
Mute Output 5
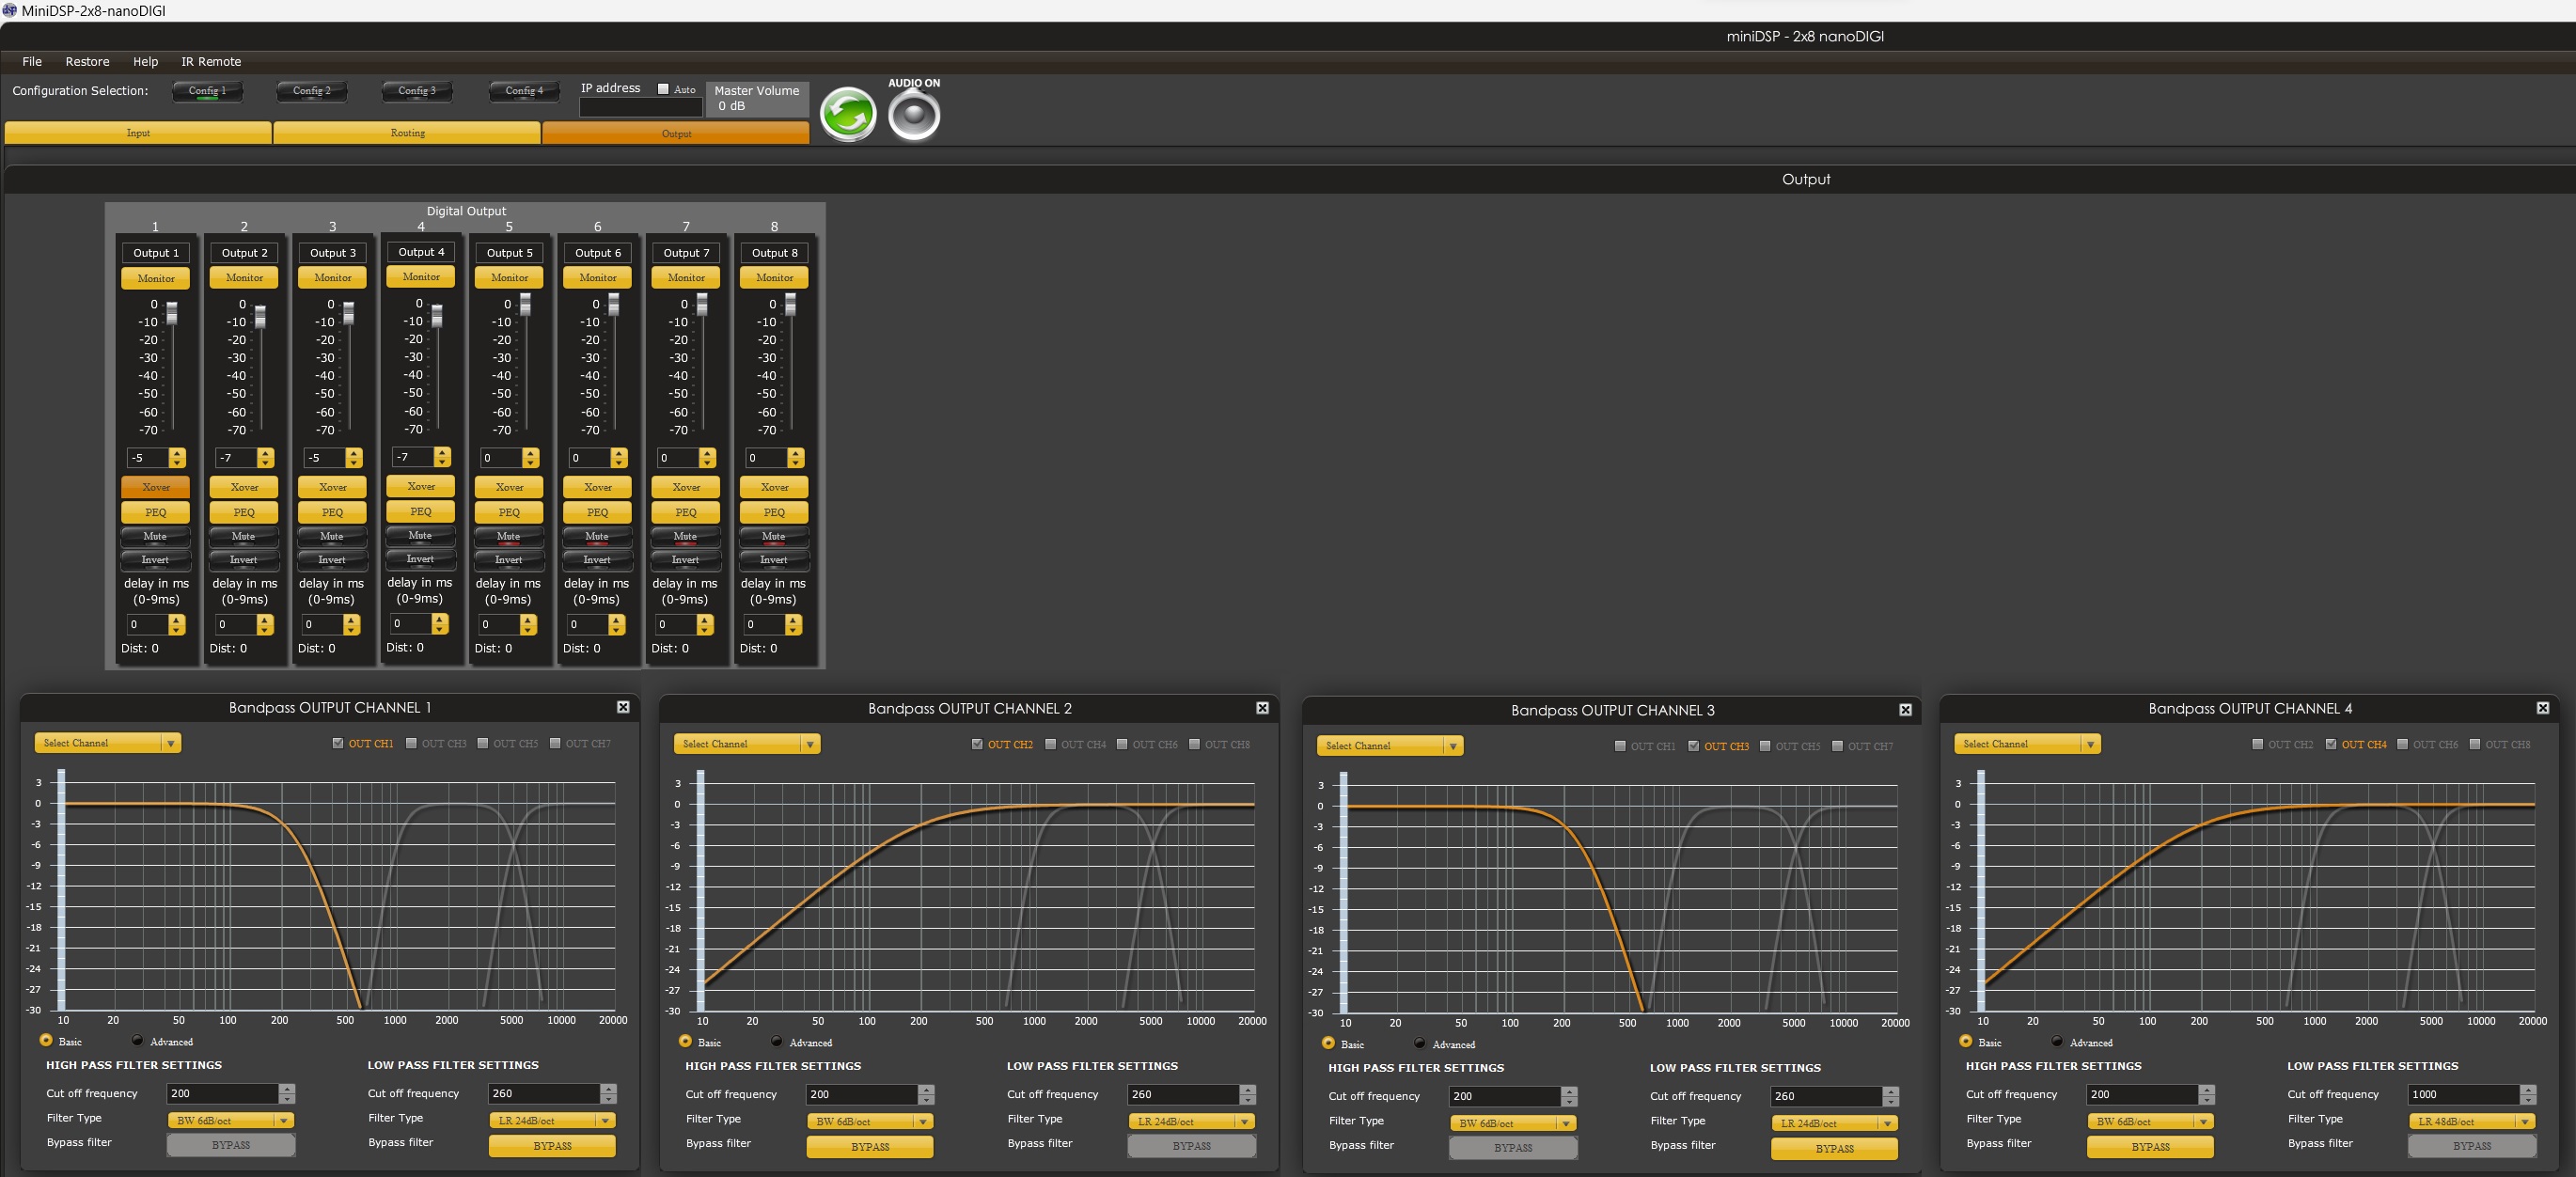pyautogui.click(x=509, y=537)
